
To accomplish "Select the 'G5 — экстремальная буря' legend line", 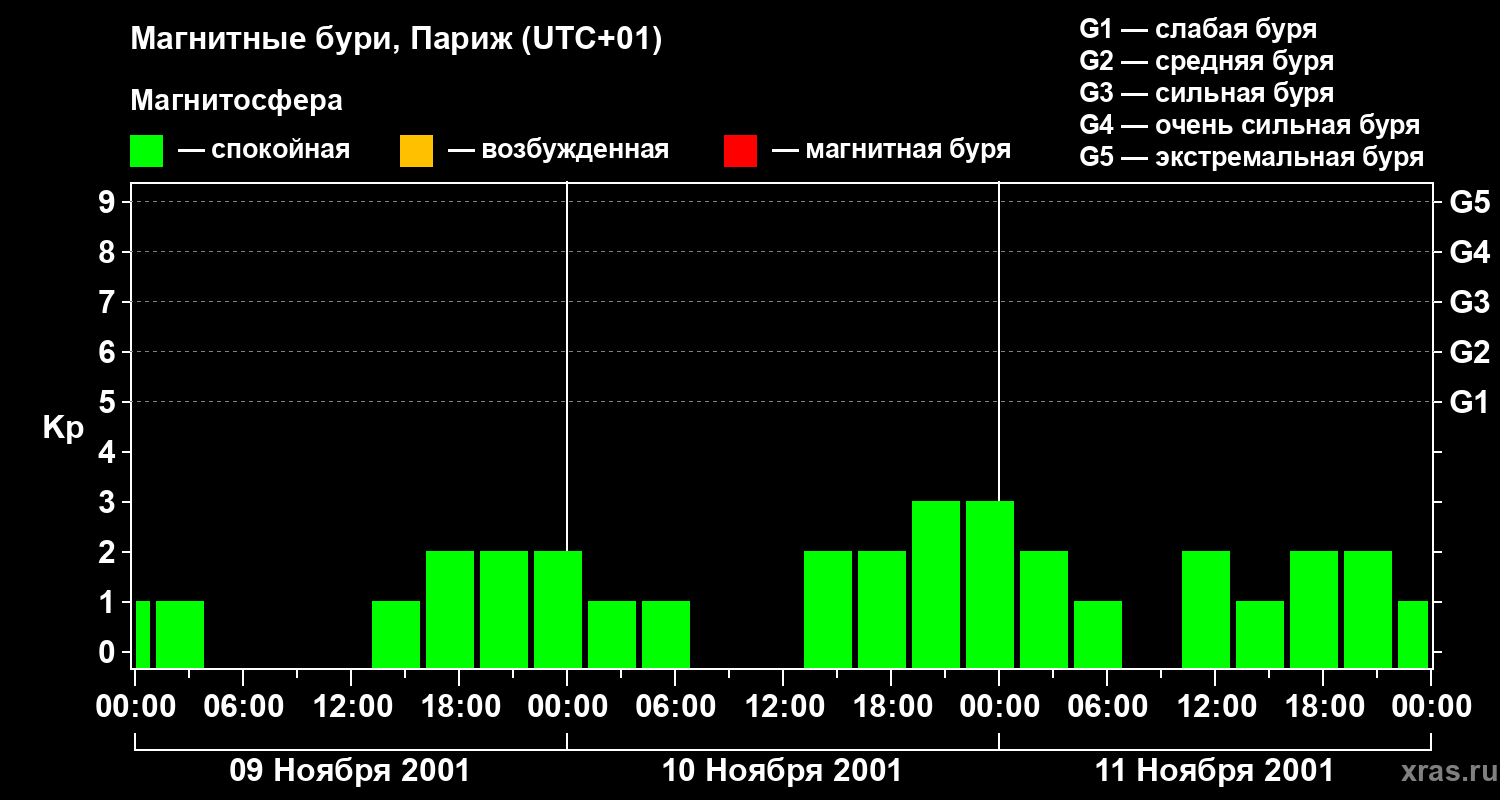I will [x=1251, y=157].
